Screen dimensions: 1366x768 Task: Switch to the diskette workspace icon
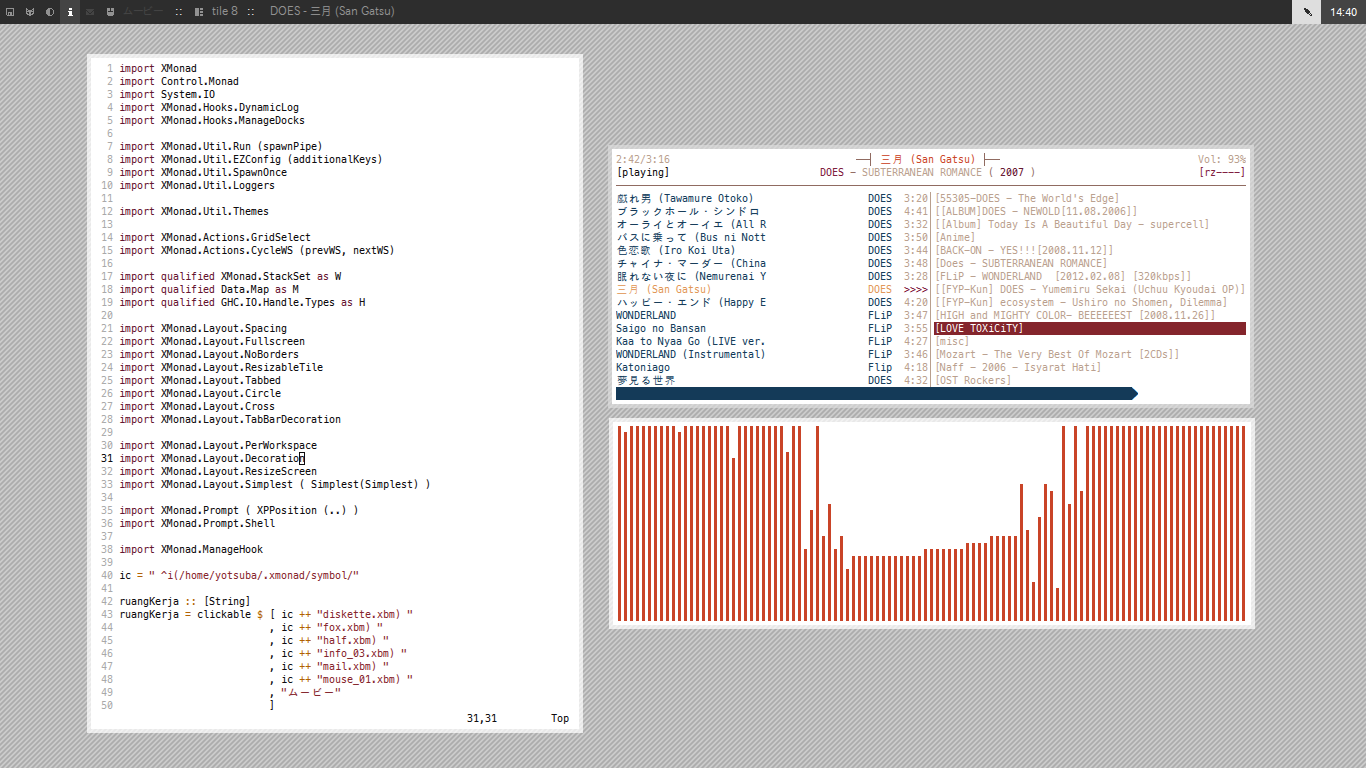coord(10,12)
